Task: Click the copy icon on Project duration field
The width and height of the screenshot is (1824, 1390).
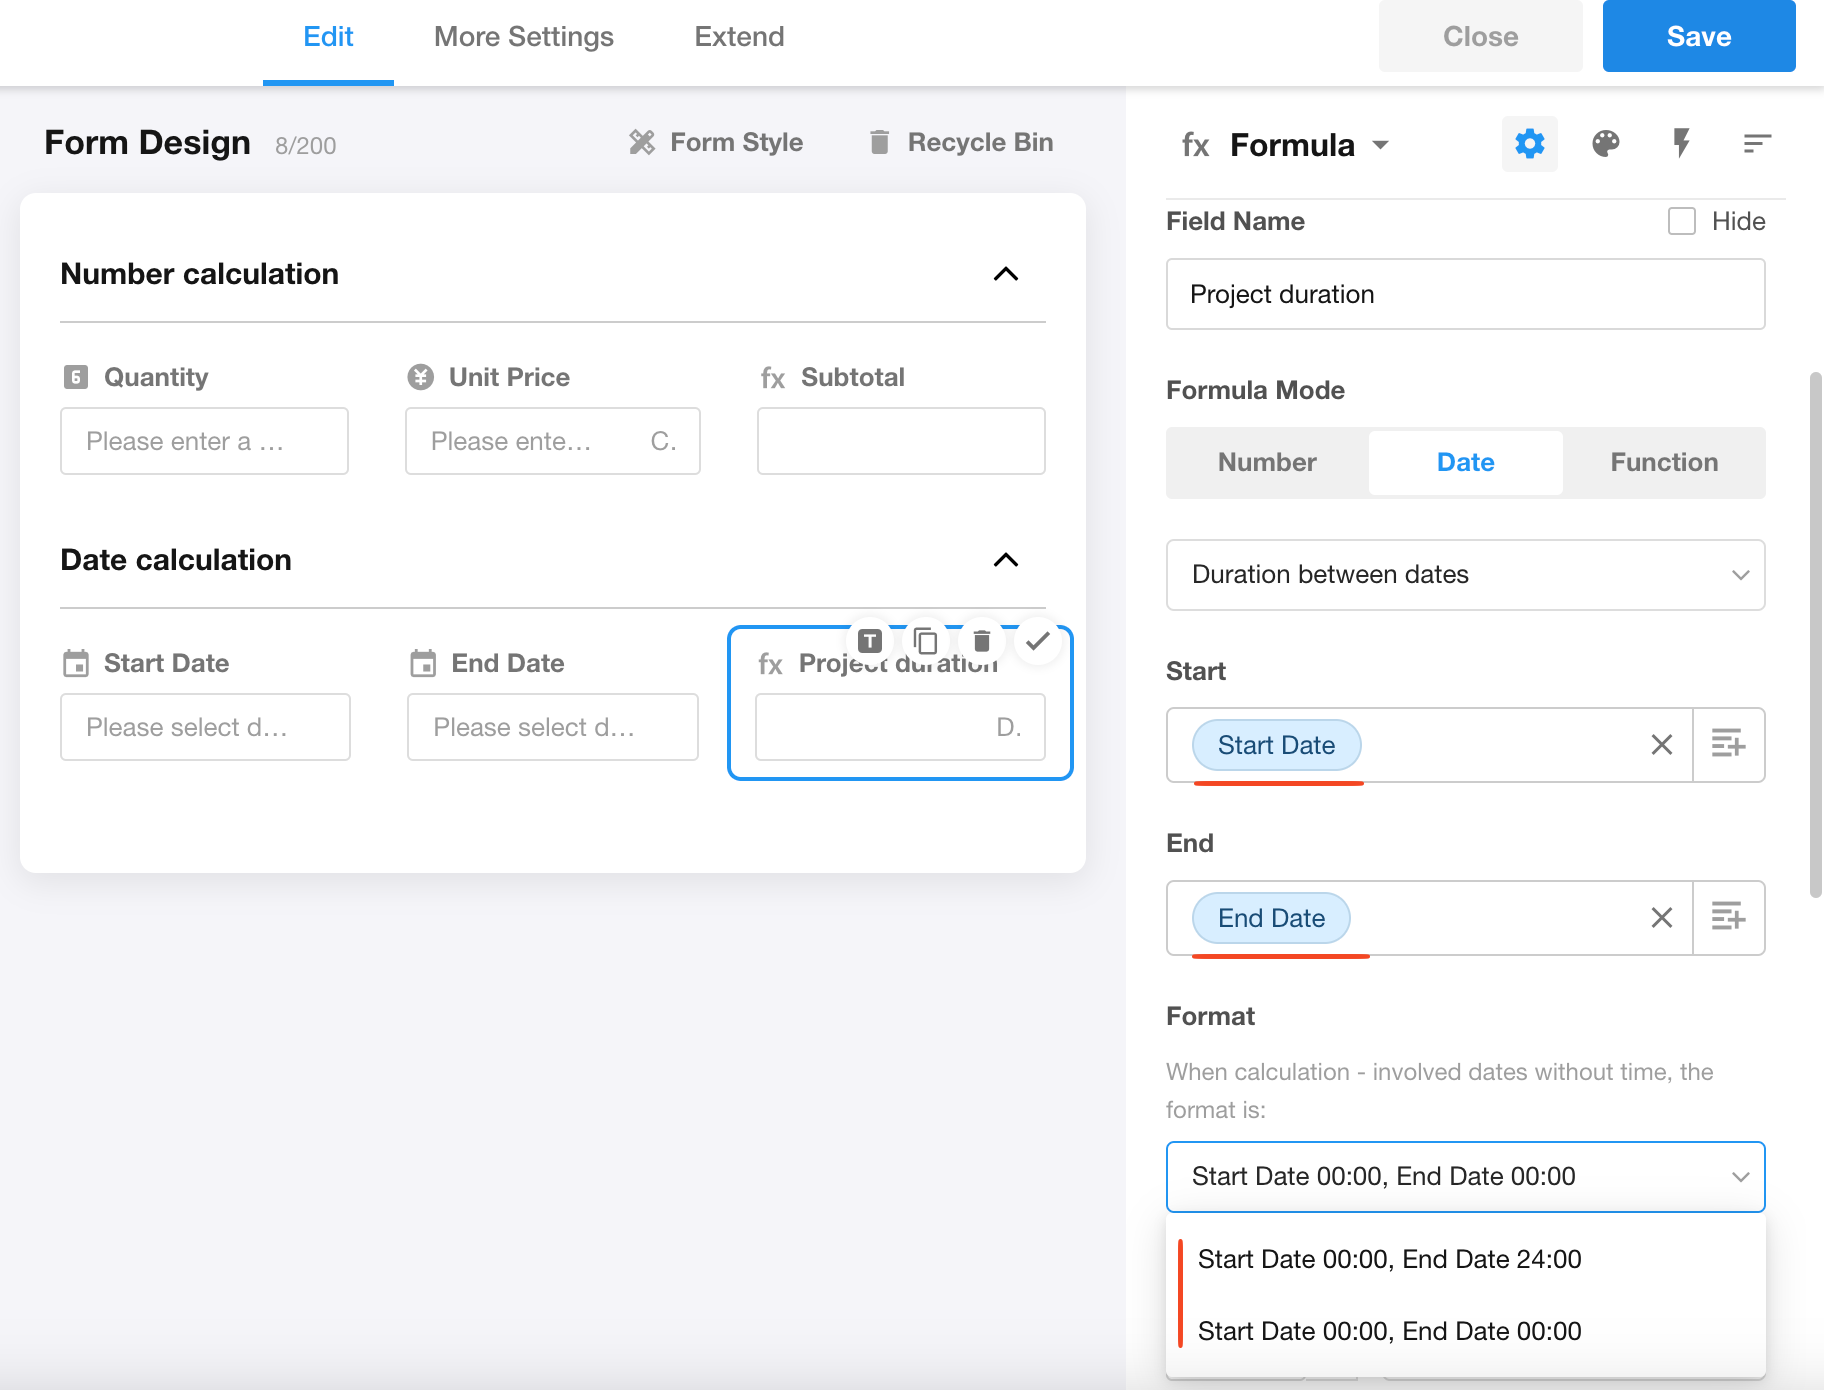Action: 926,640
